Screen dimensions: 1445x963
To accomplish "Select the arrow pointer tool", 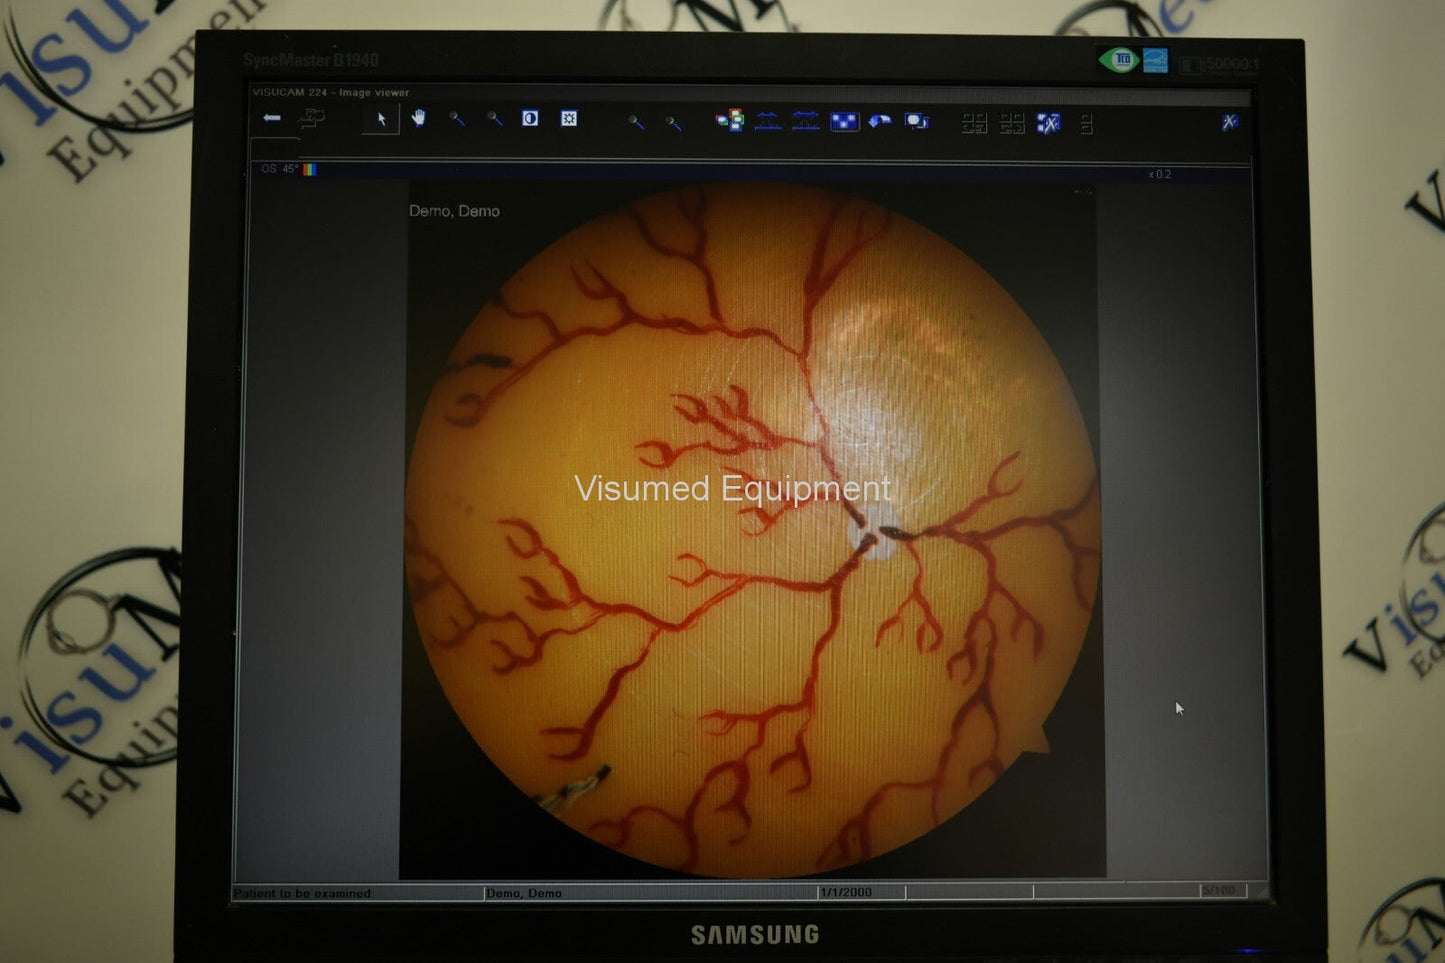I will tap(381, 119).
